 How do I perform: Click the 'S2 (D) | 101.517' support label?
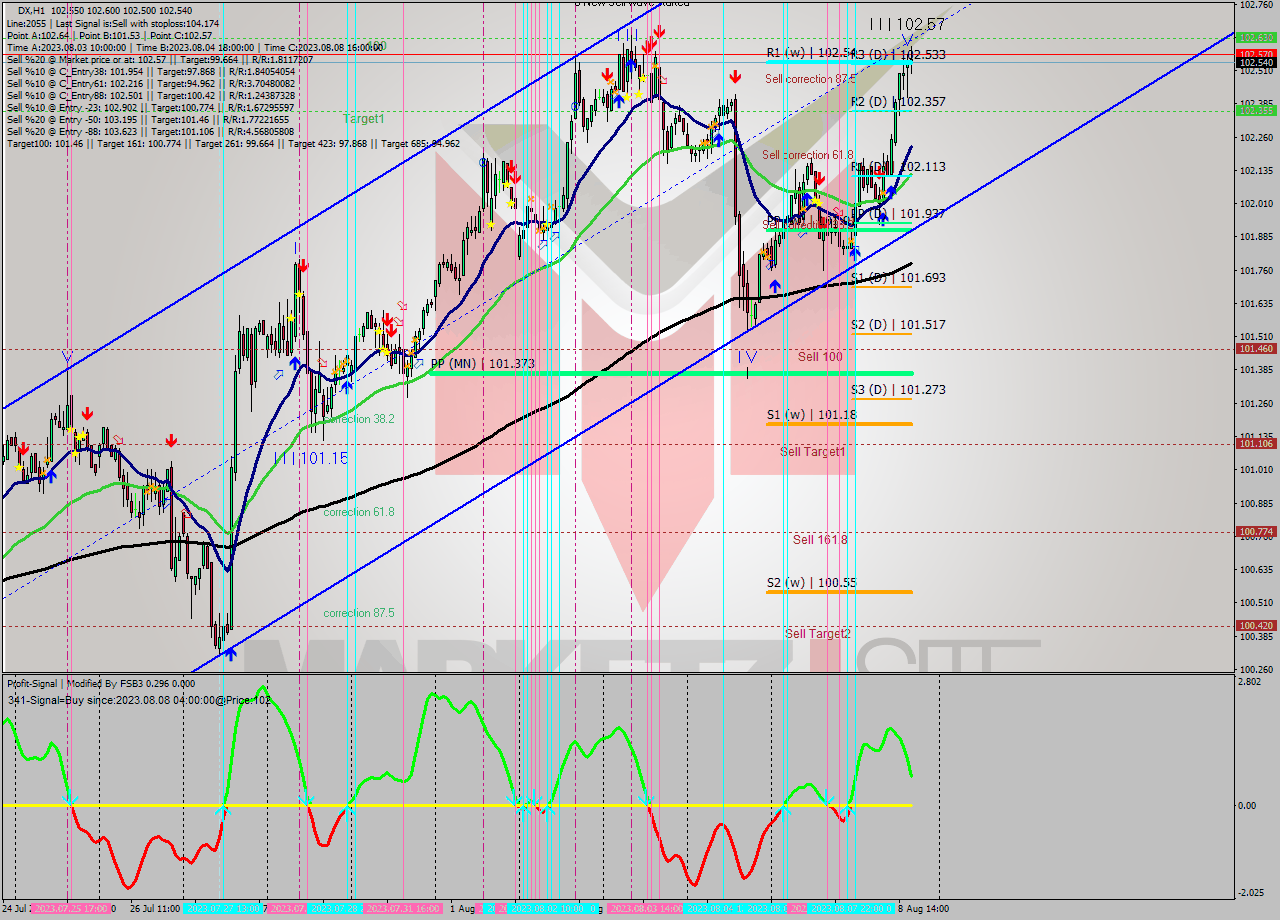(x=898, y=325)
